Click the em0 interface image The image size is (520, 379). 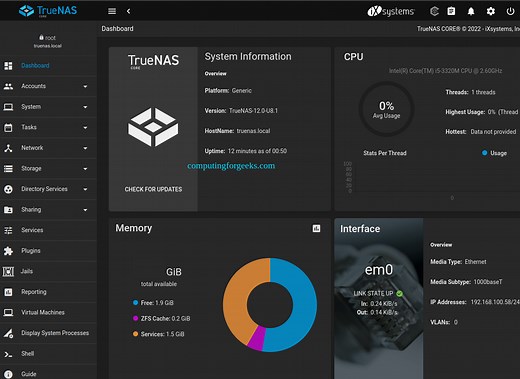(379, 299)
